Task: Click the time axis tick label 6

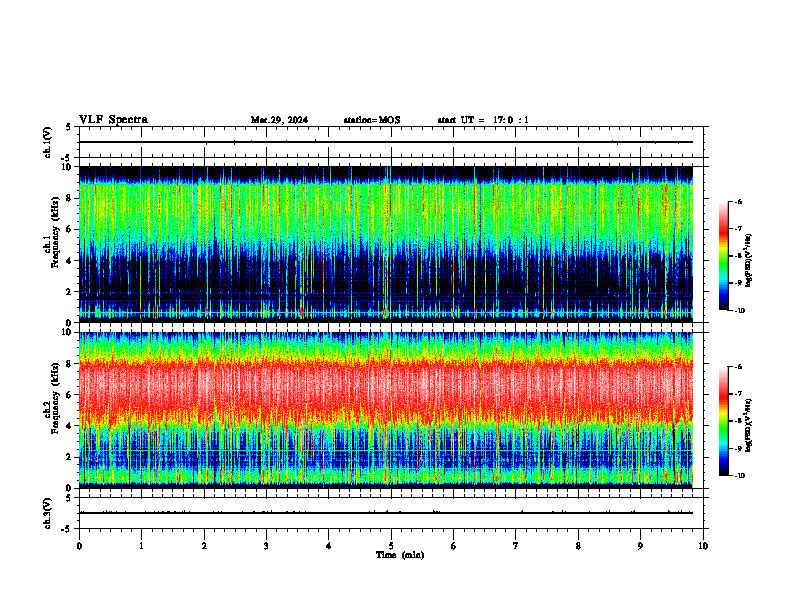Action: (454, 546)
